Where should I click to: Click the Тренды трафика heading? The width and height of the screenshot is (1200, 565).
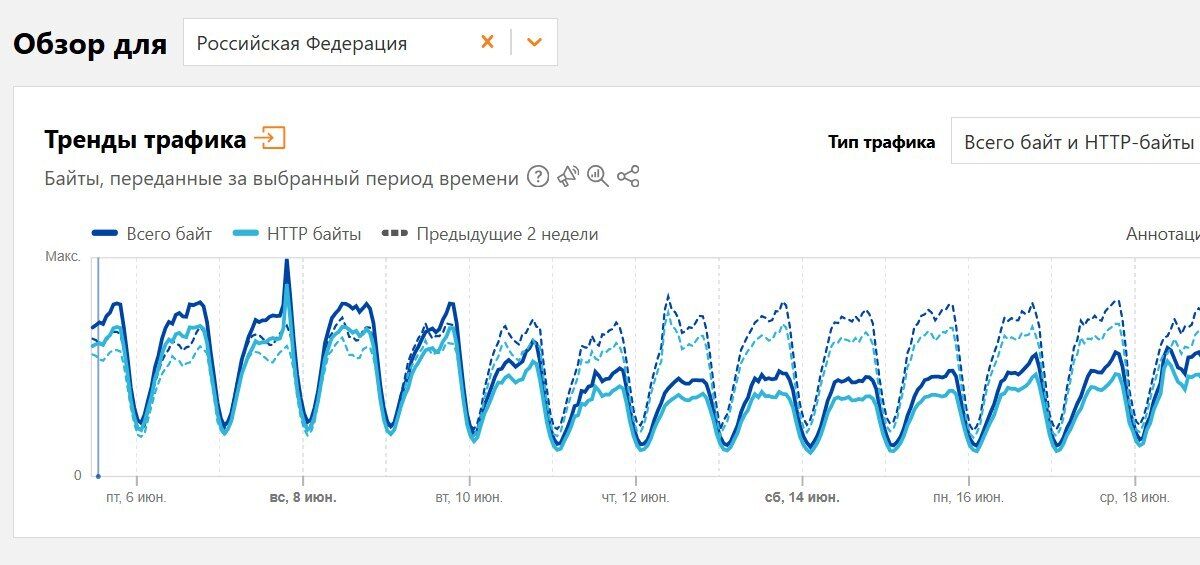coord(145,140)
